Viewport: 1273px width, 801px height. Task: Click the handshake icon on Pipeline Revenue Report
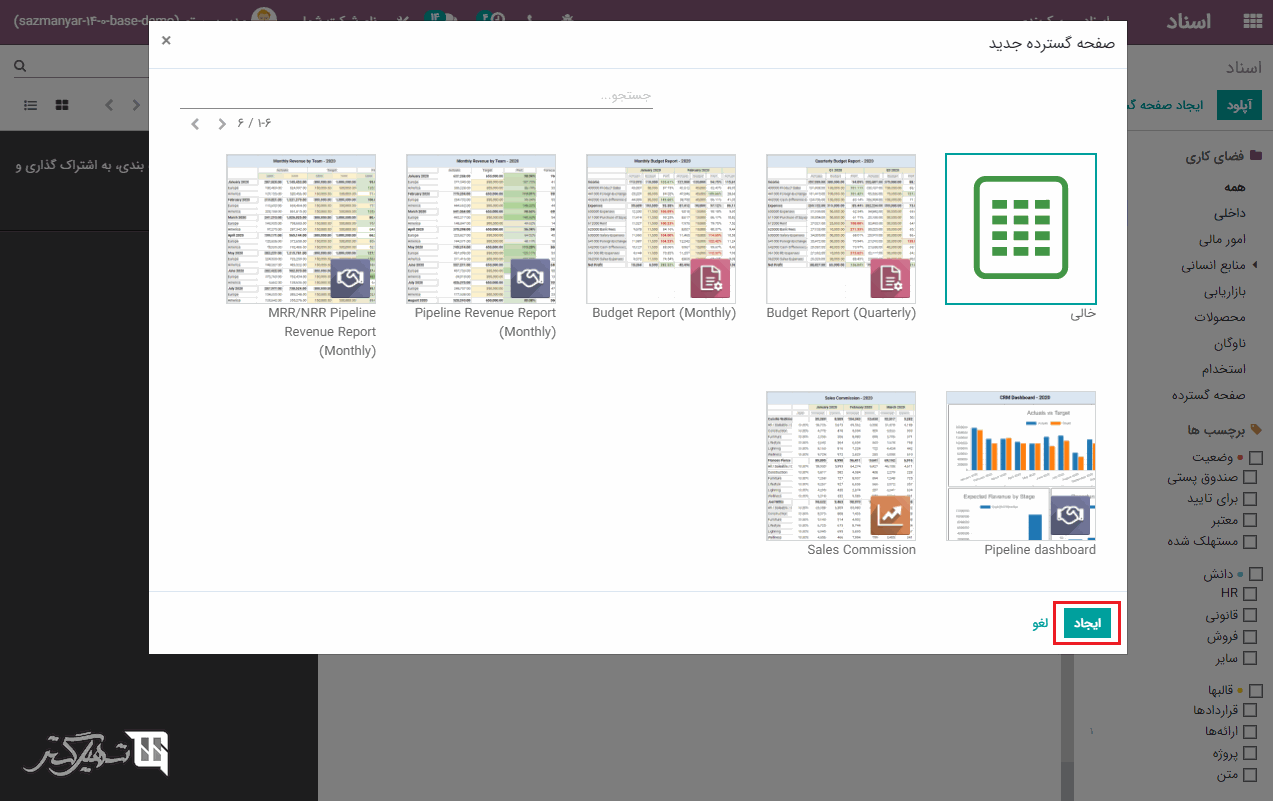tap(530, 278)
